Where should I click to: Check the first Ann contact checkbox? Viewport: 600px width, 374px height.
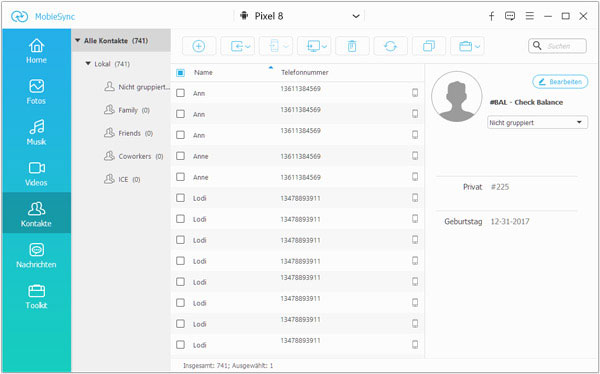(180, 93)
